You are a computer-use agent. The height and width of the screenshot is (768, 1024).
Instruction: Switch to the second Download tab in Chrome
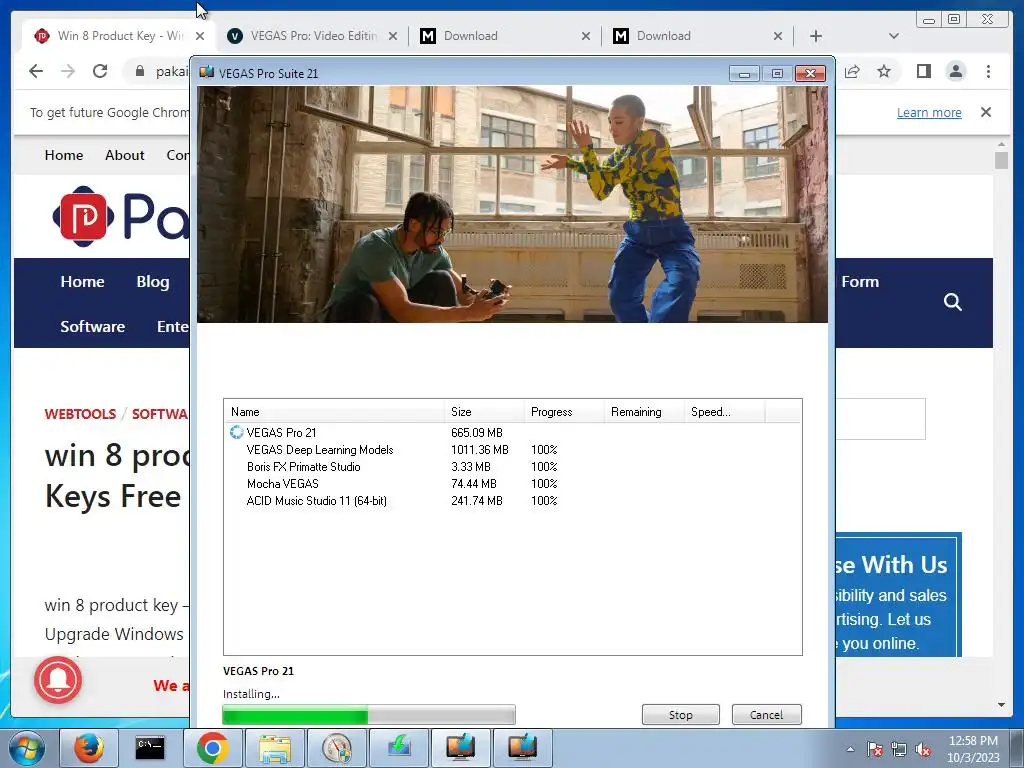696,36
